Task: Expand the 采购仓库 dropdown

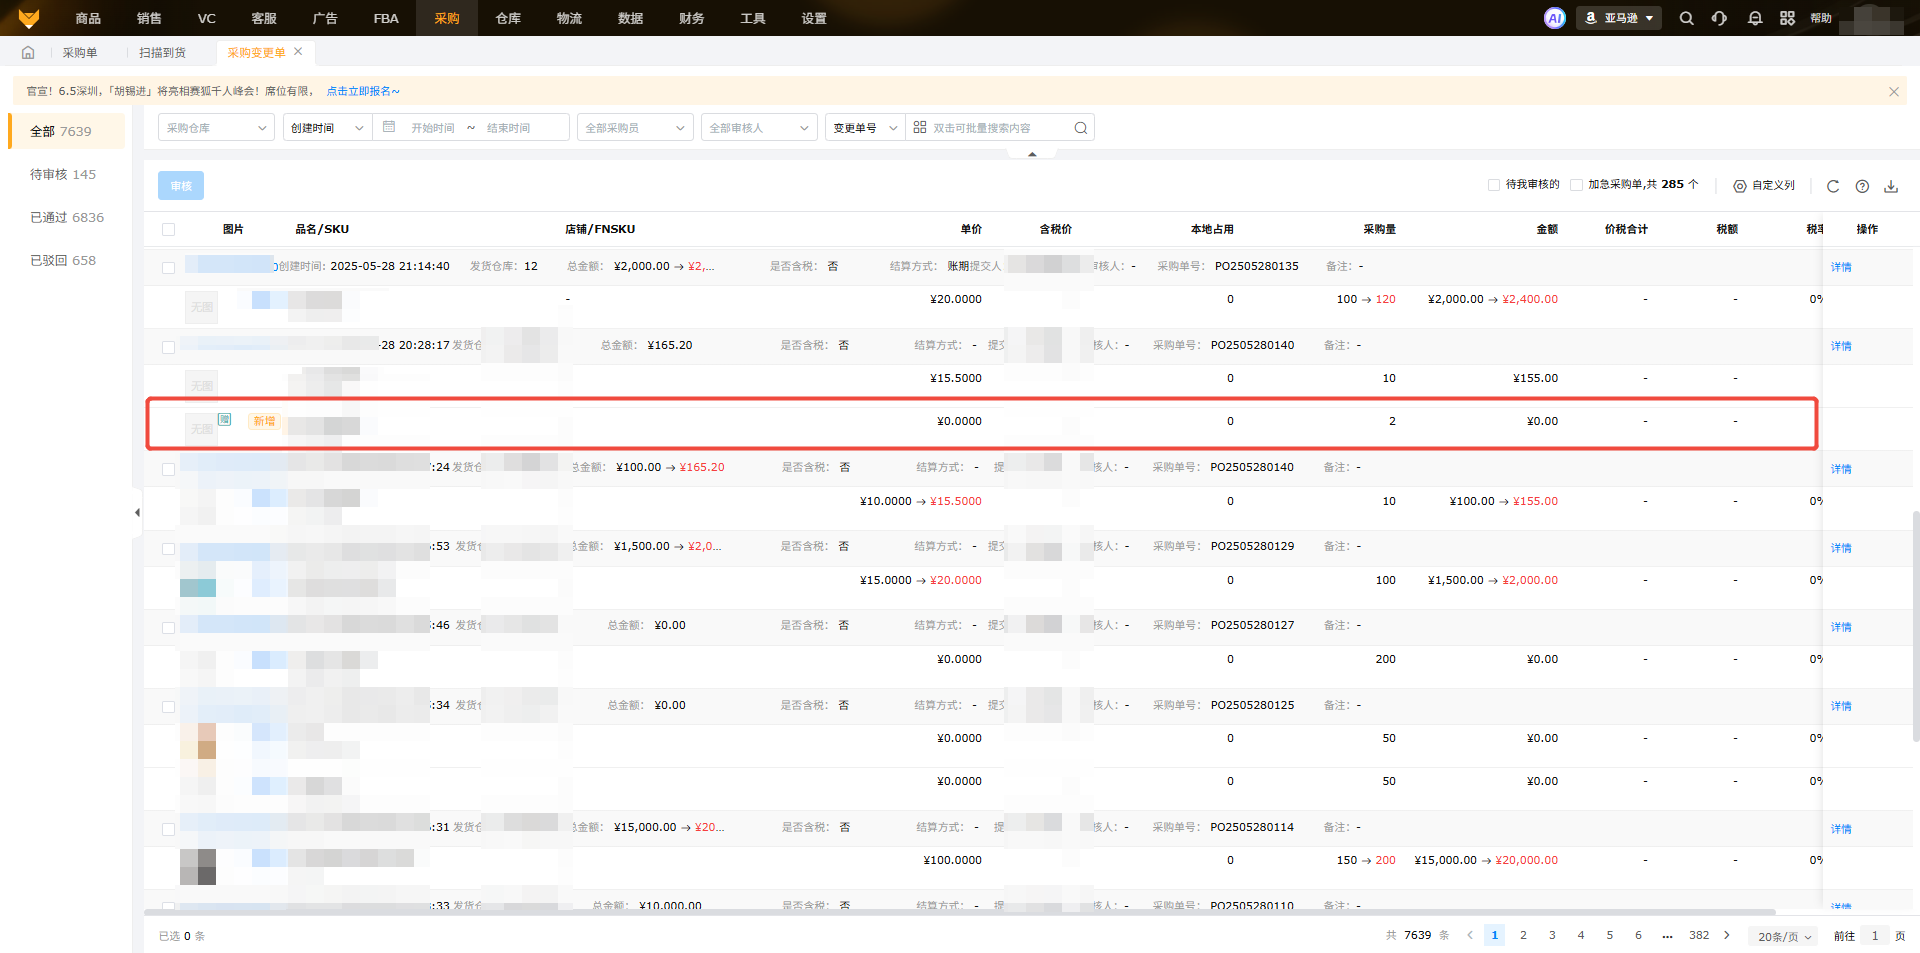Action: (x=216, y=128)
